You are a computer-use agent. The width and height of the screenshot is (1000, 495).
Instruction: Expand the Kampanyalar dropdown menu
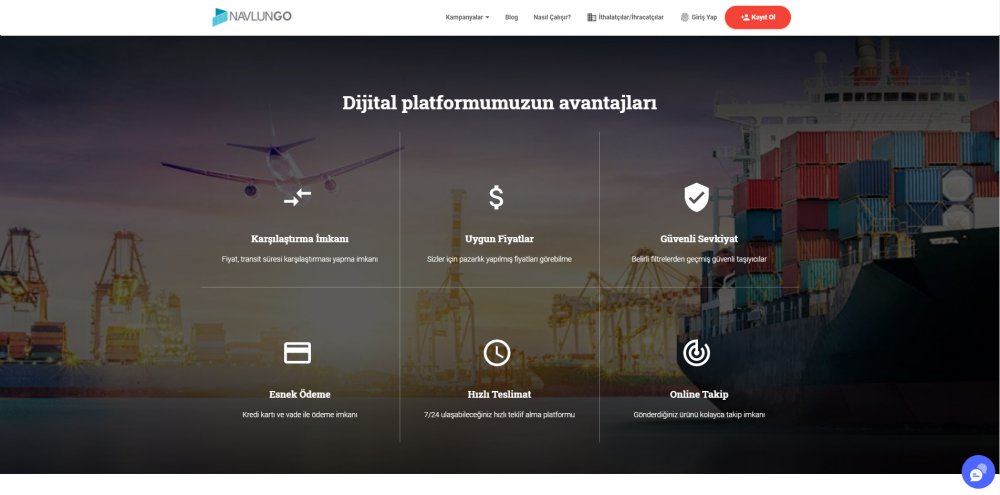pyautogui.click(x=467, y=17)
